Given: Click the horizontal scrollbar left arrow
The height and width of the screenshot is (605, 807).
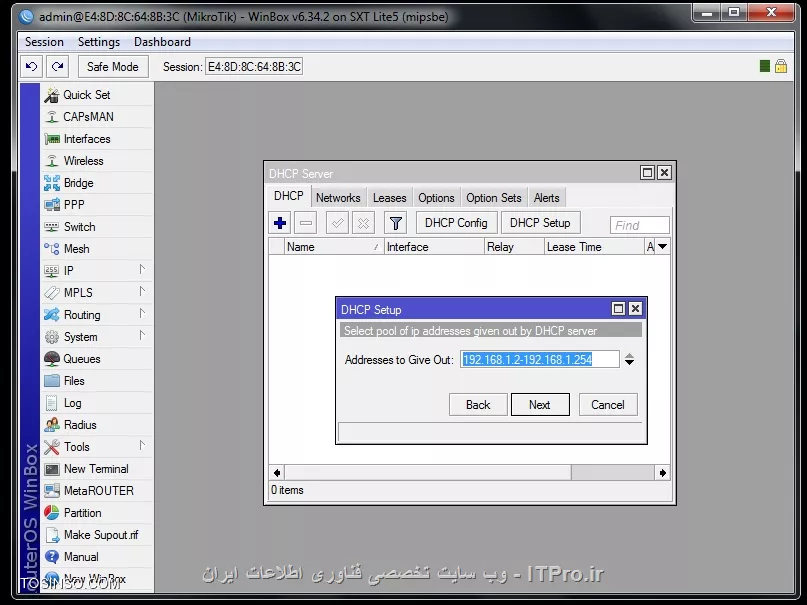Looking at the screenshot, I should pyautogui.click(x=277, y=473).
